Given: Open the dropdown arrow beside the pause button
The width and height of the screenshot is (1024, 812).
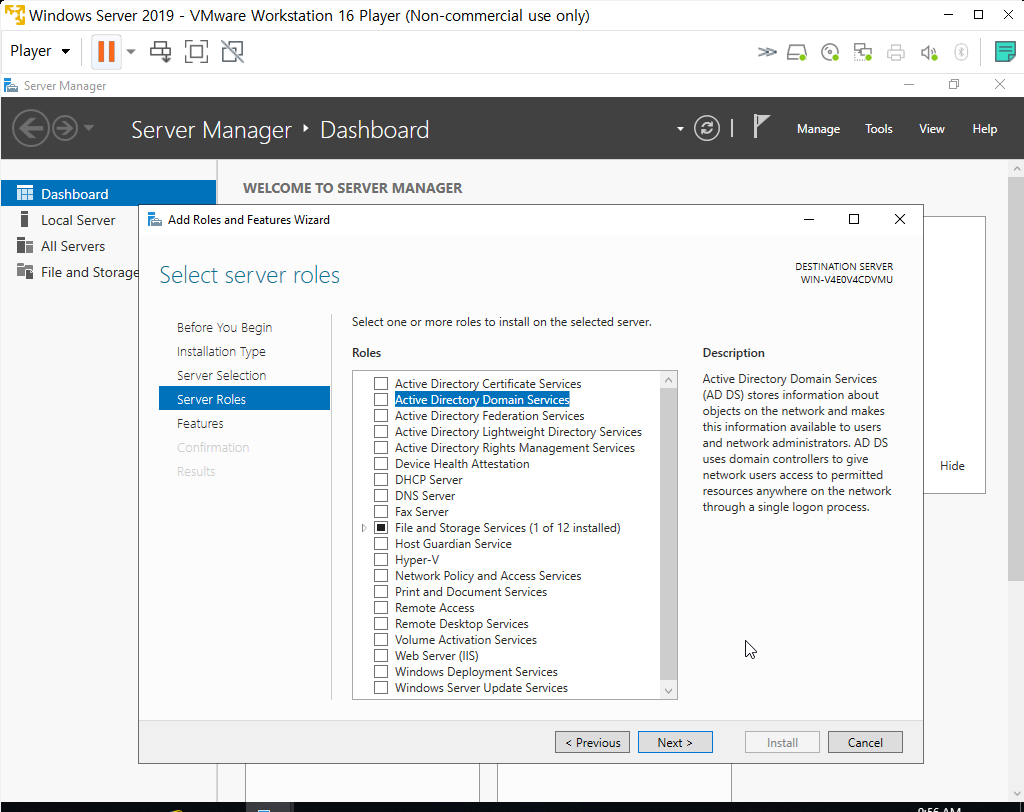Looking at the screenshot, I should click(131, 52).
